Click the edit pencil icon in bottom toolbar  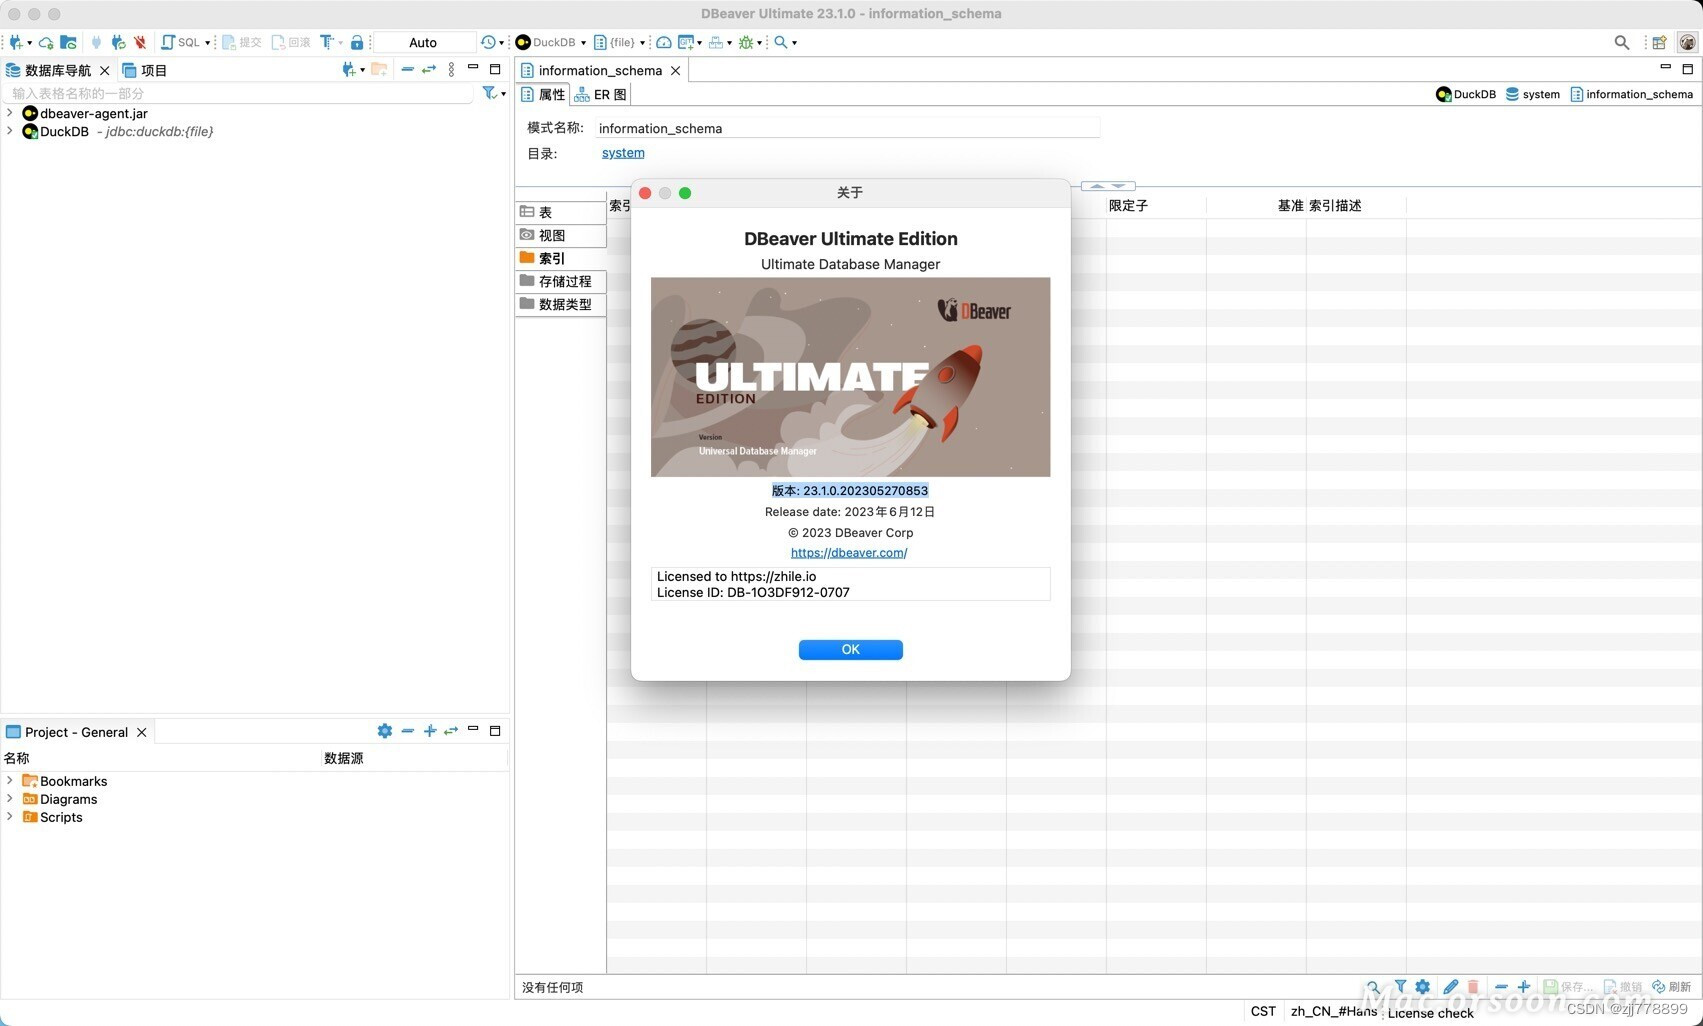click(1451, 986)
